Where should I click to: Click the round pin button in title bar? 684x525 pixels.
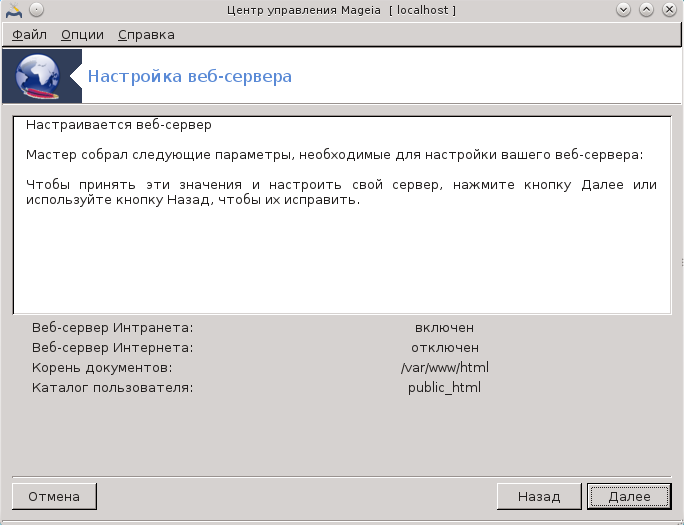click(x=37, y=10)
